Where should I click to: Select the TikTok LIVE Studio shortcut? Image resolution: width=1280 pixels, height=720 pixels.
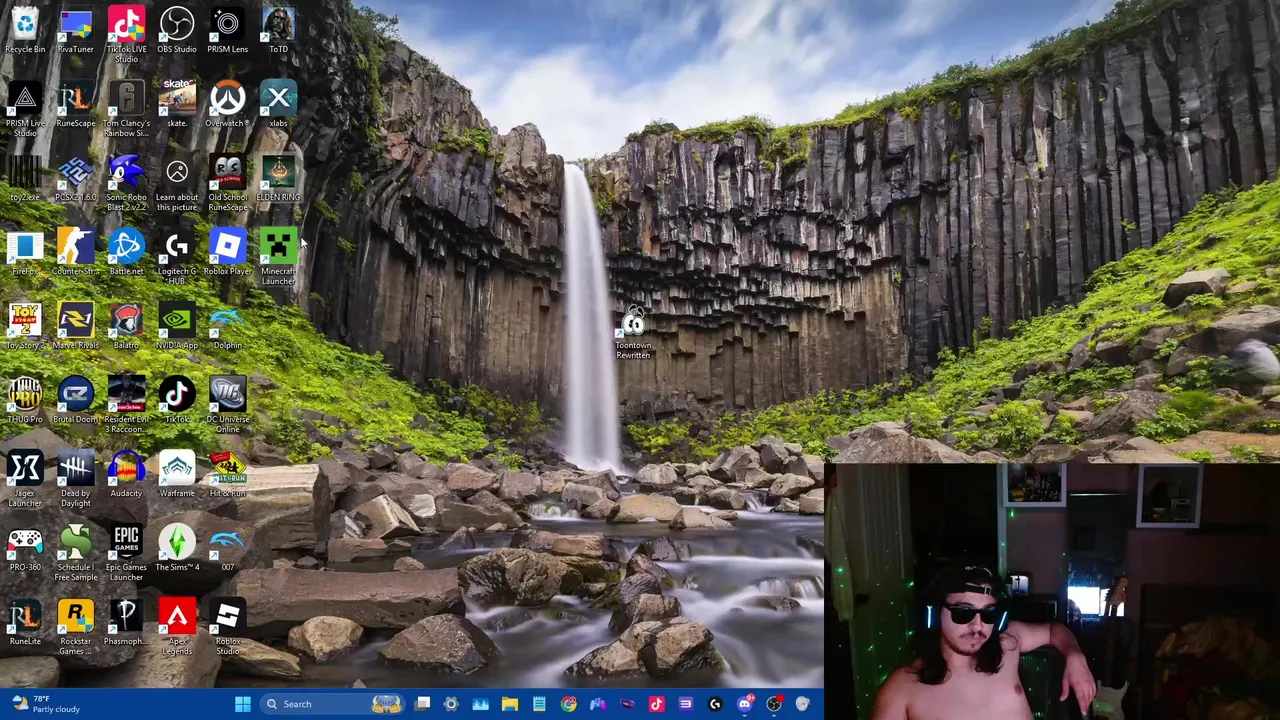click(126, 35)
